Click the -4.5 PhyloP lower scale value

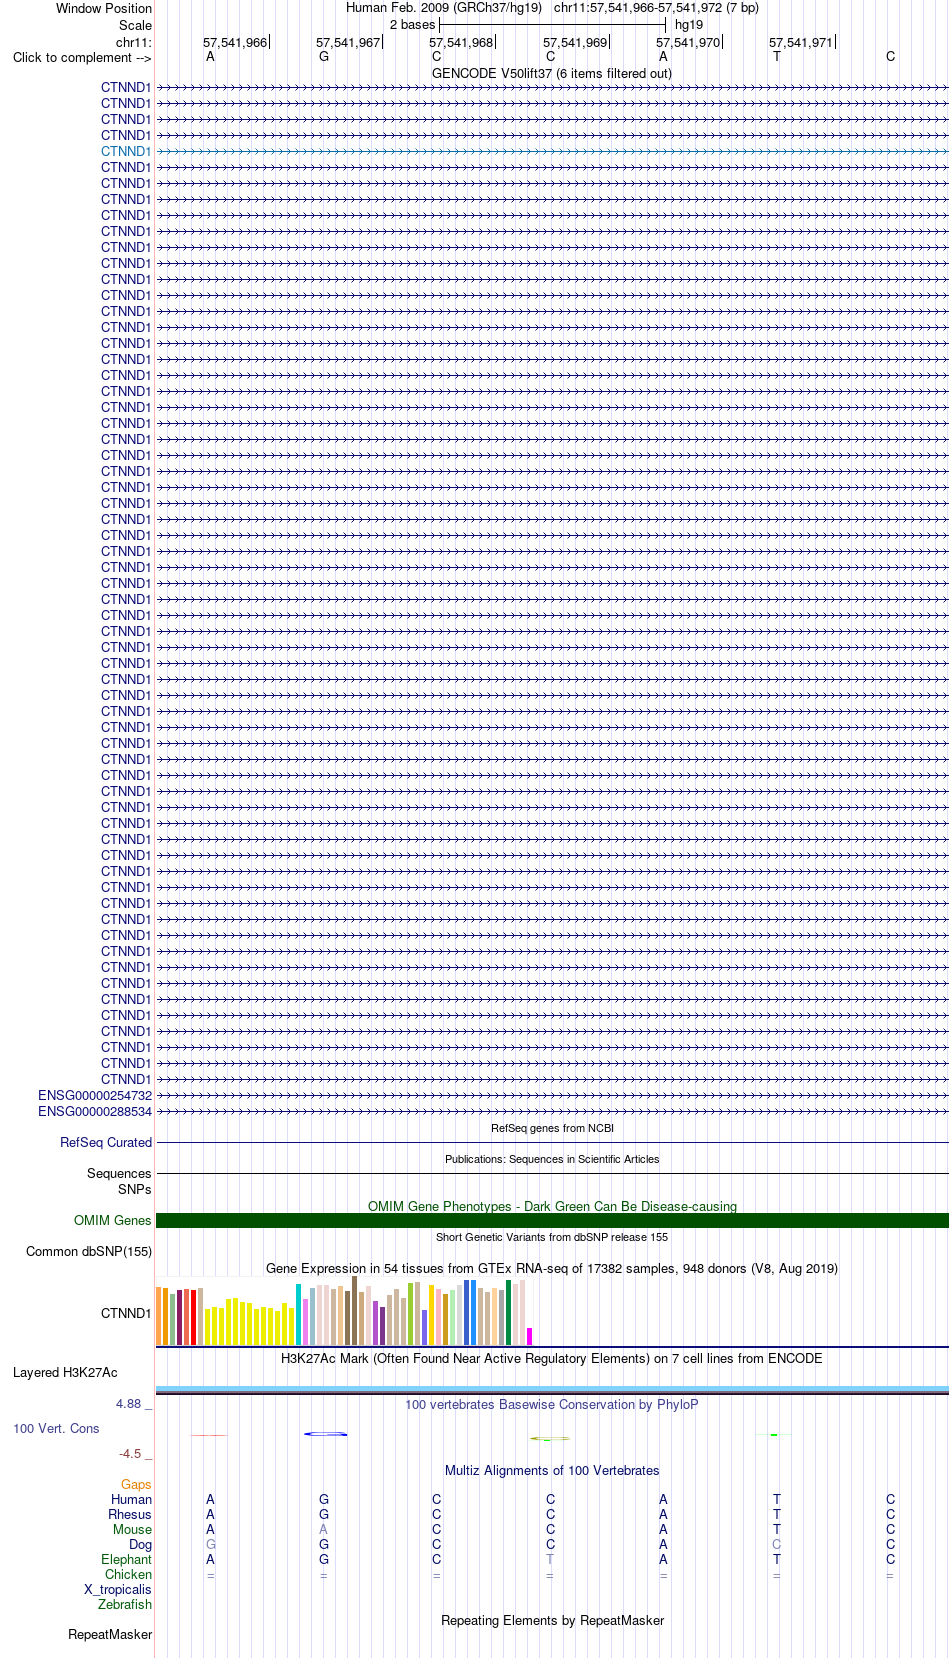(130, 1454)
